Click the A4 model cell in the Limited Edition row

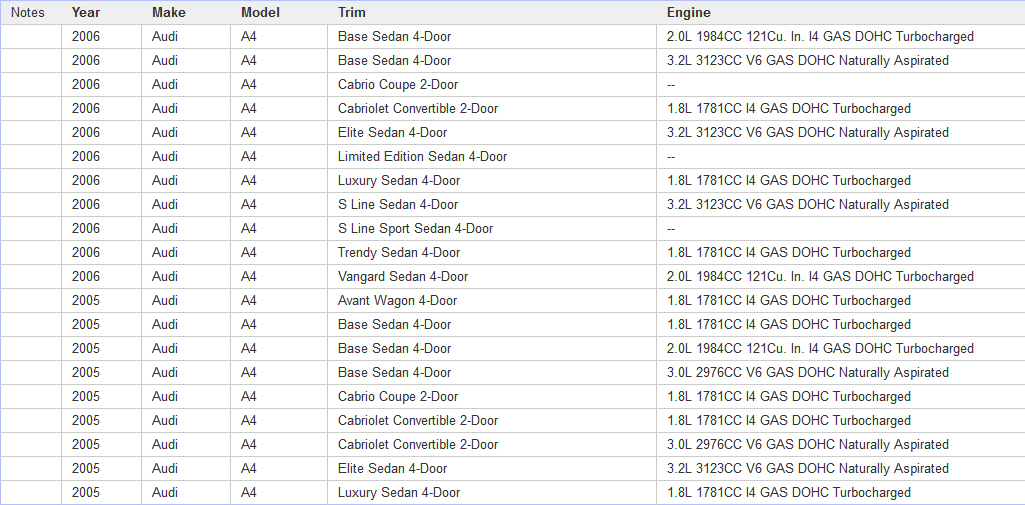pyautogui.click(x=249, y=157)
